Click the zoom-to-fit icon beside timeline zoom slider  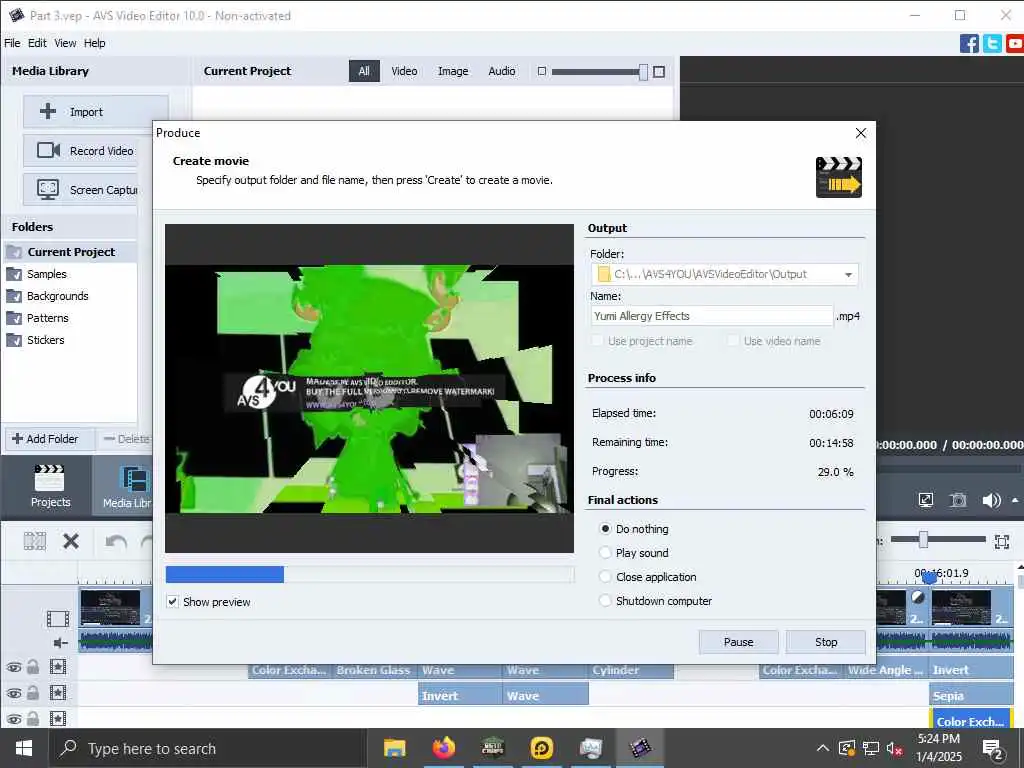tap(1001, 541)
